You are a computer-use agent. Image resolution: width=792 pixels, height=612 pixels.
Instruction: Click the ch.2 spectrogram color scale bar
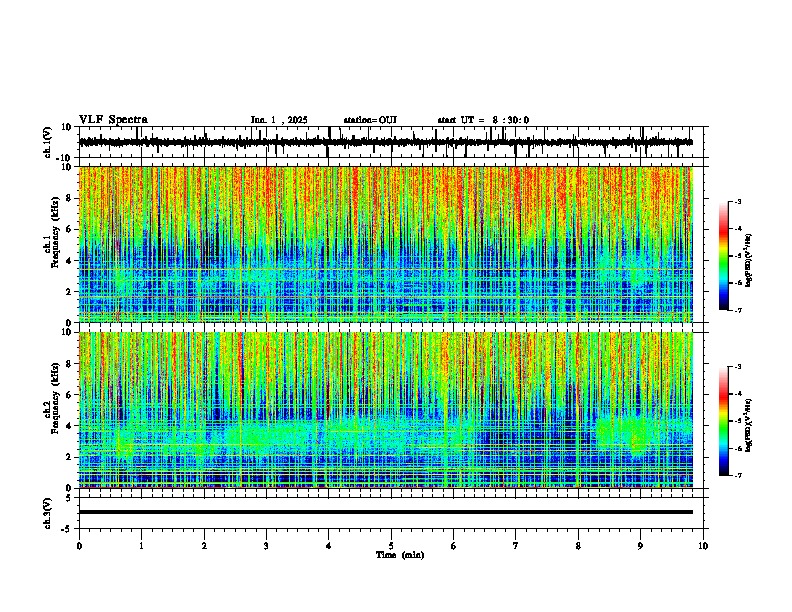[x=724, y=421]
